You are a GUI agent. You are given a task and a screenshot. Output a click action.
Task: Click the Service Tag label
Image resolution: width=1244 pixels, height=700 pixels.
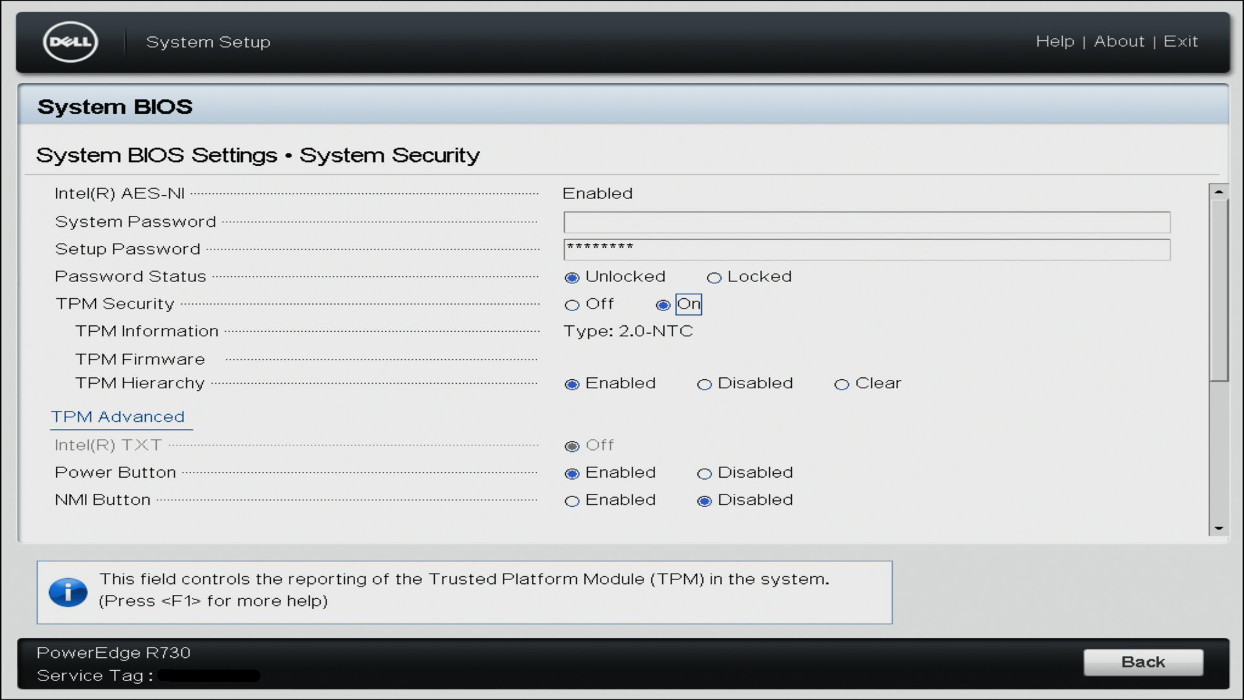click(94, 676)
